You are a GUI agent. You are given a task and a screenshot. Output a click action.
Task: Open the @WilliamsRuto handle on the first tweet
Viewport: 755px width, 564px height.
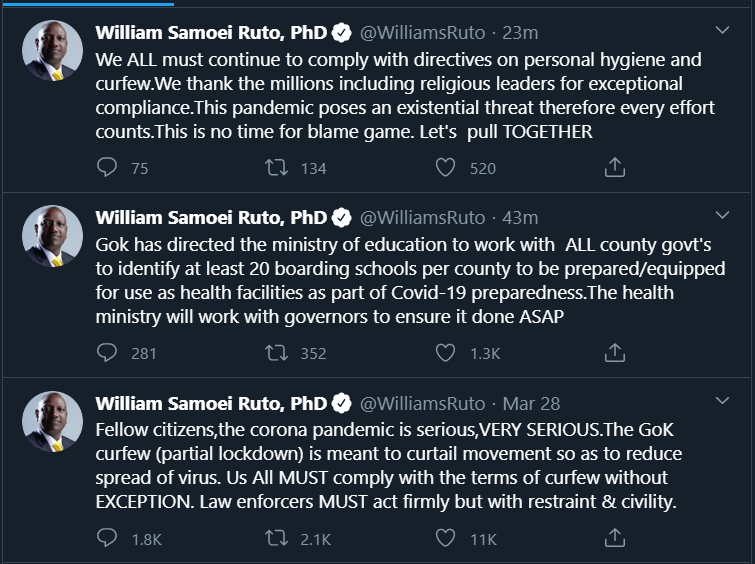420,32
